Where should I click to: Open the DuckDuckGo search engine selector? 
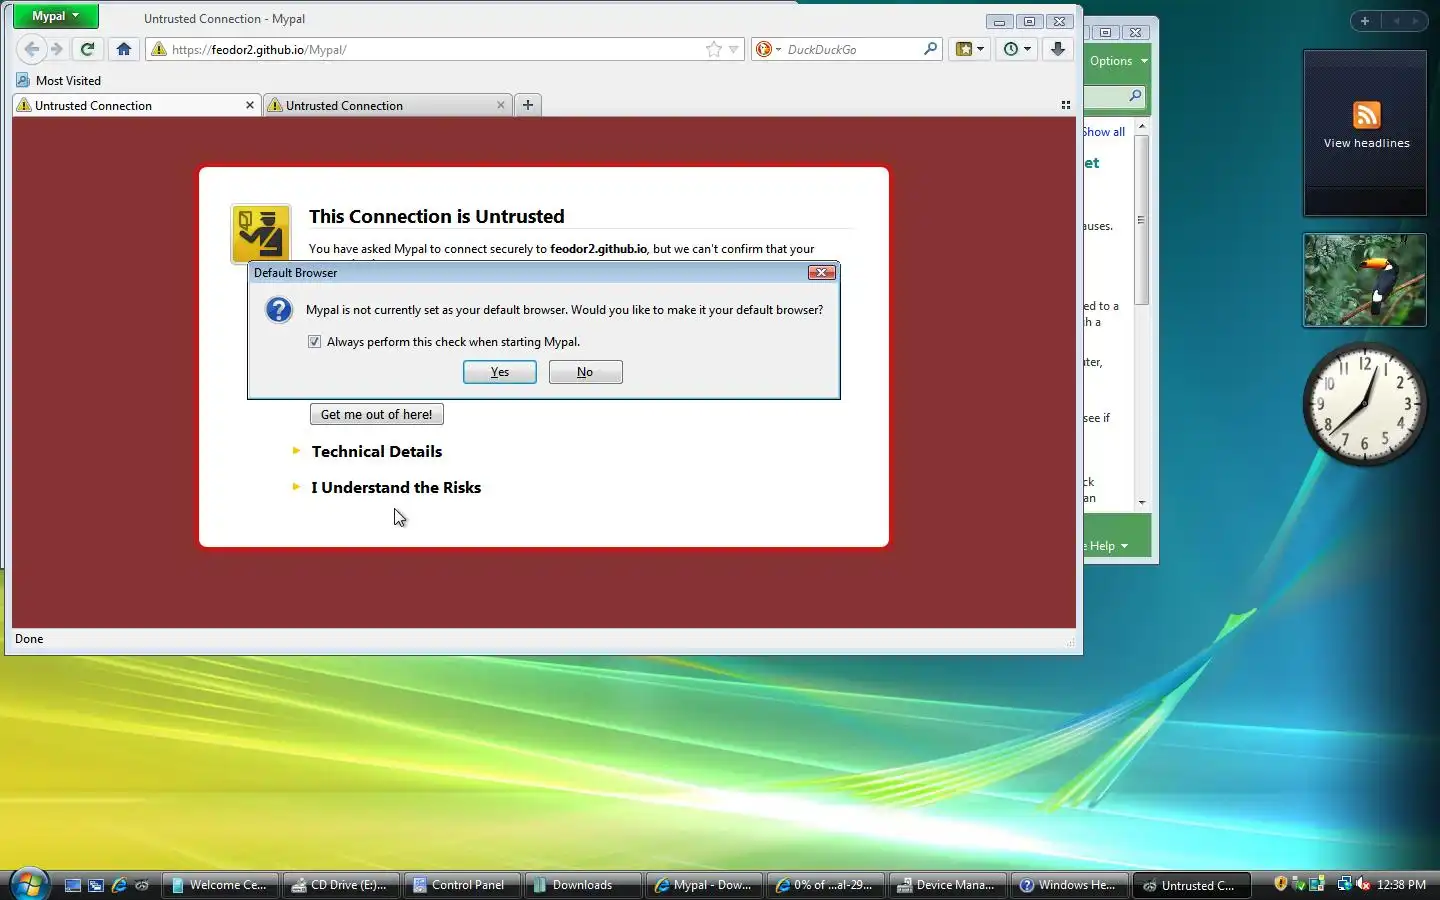768,49
